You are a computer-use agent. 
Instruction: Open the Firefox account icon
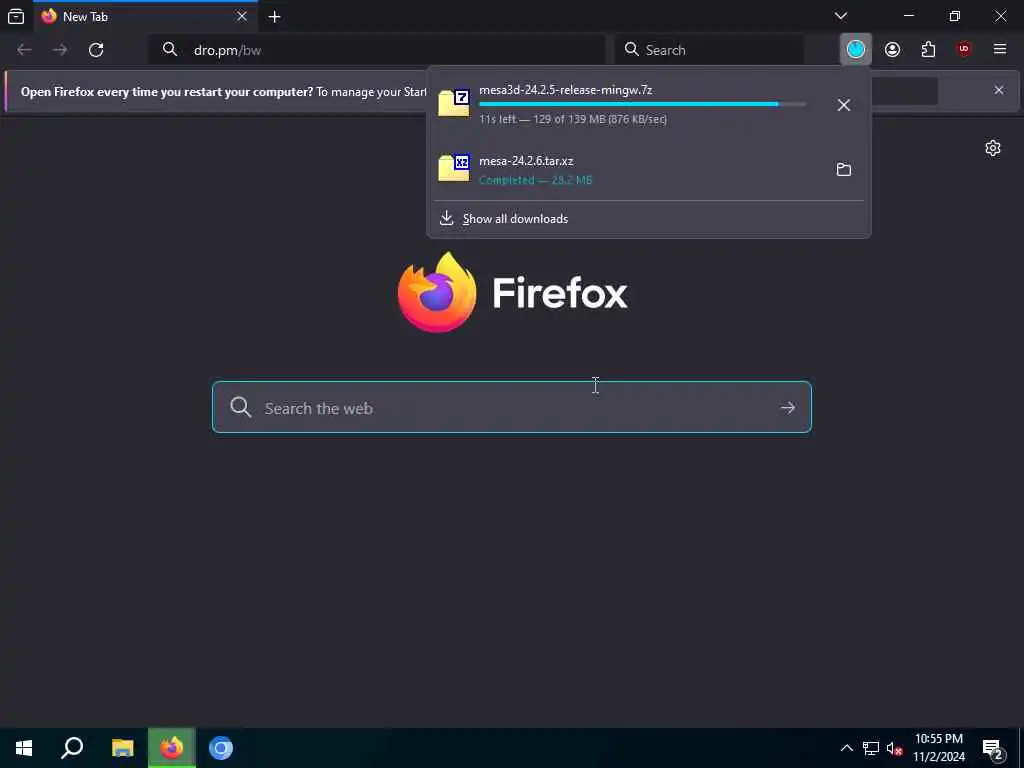[x=892, y=50]
